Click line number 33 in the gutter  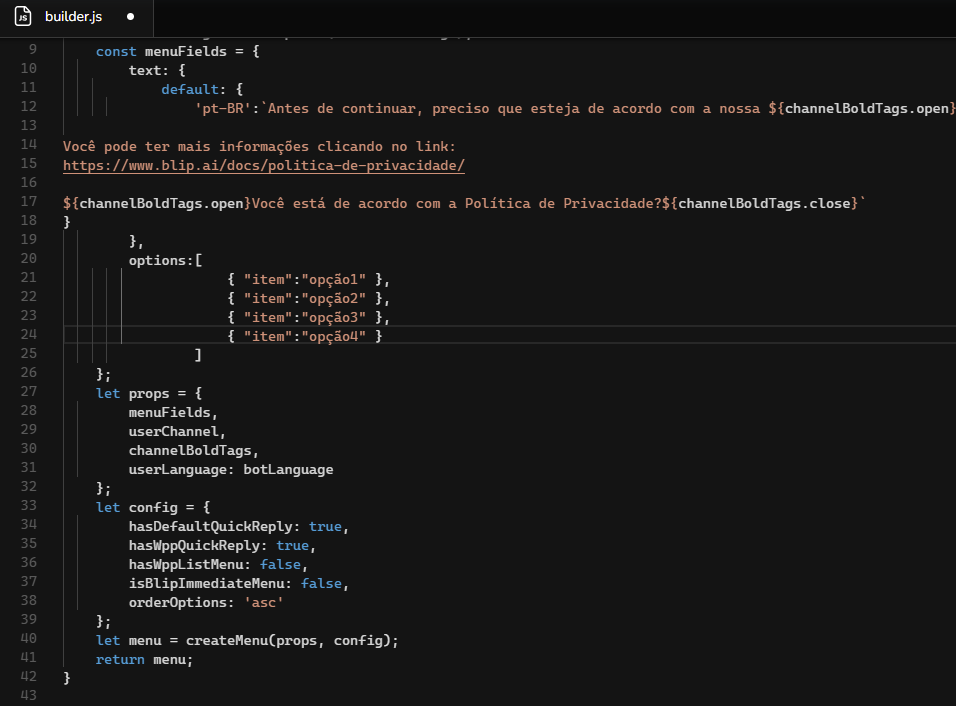29,505
